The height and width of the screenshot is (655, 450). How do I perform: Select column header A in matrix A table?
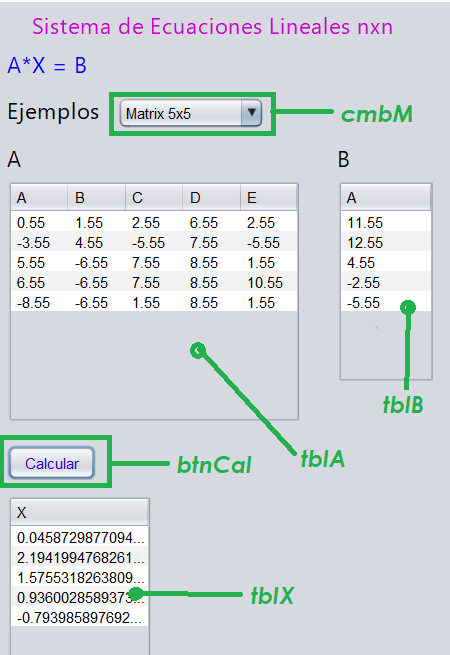(x=39, y=198)
